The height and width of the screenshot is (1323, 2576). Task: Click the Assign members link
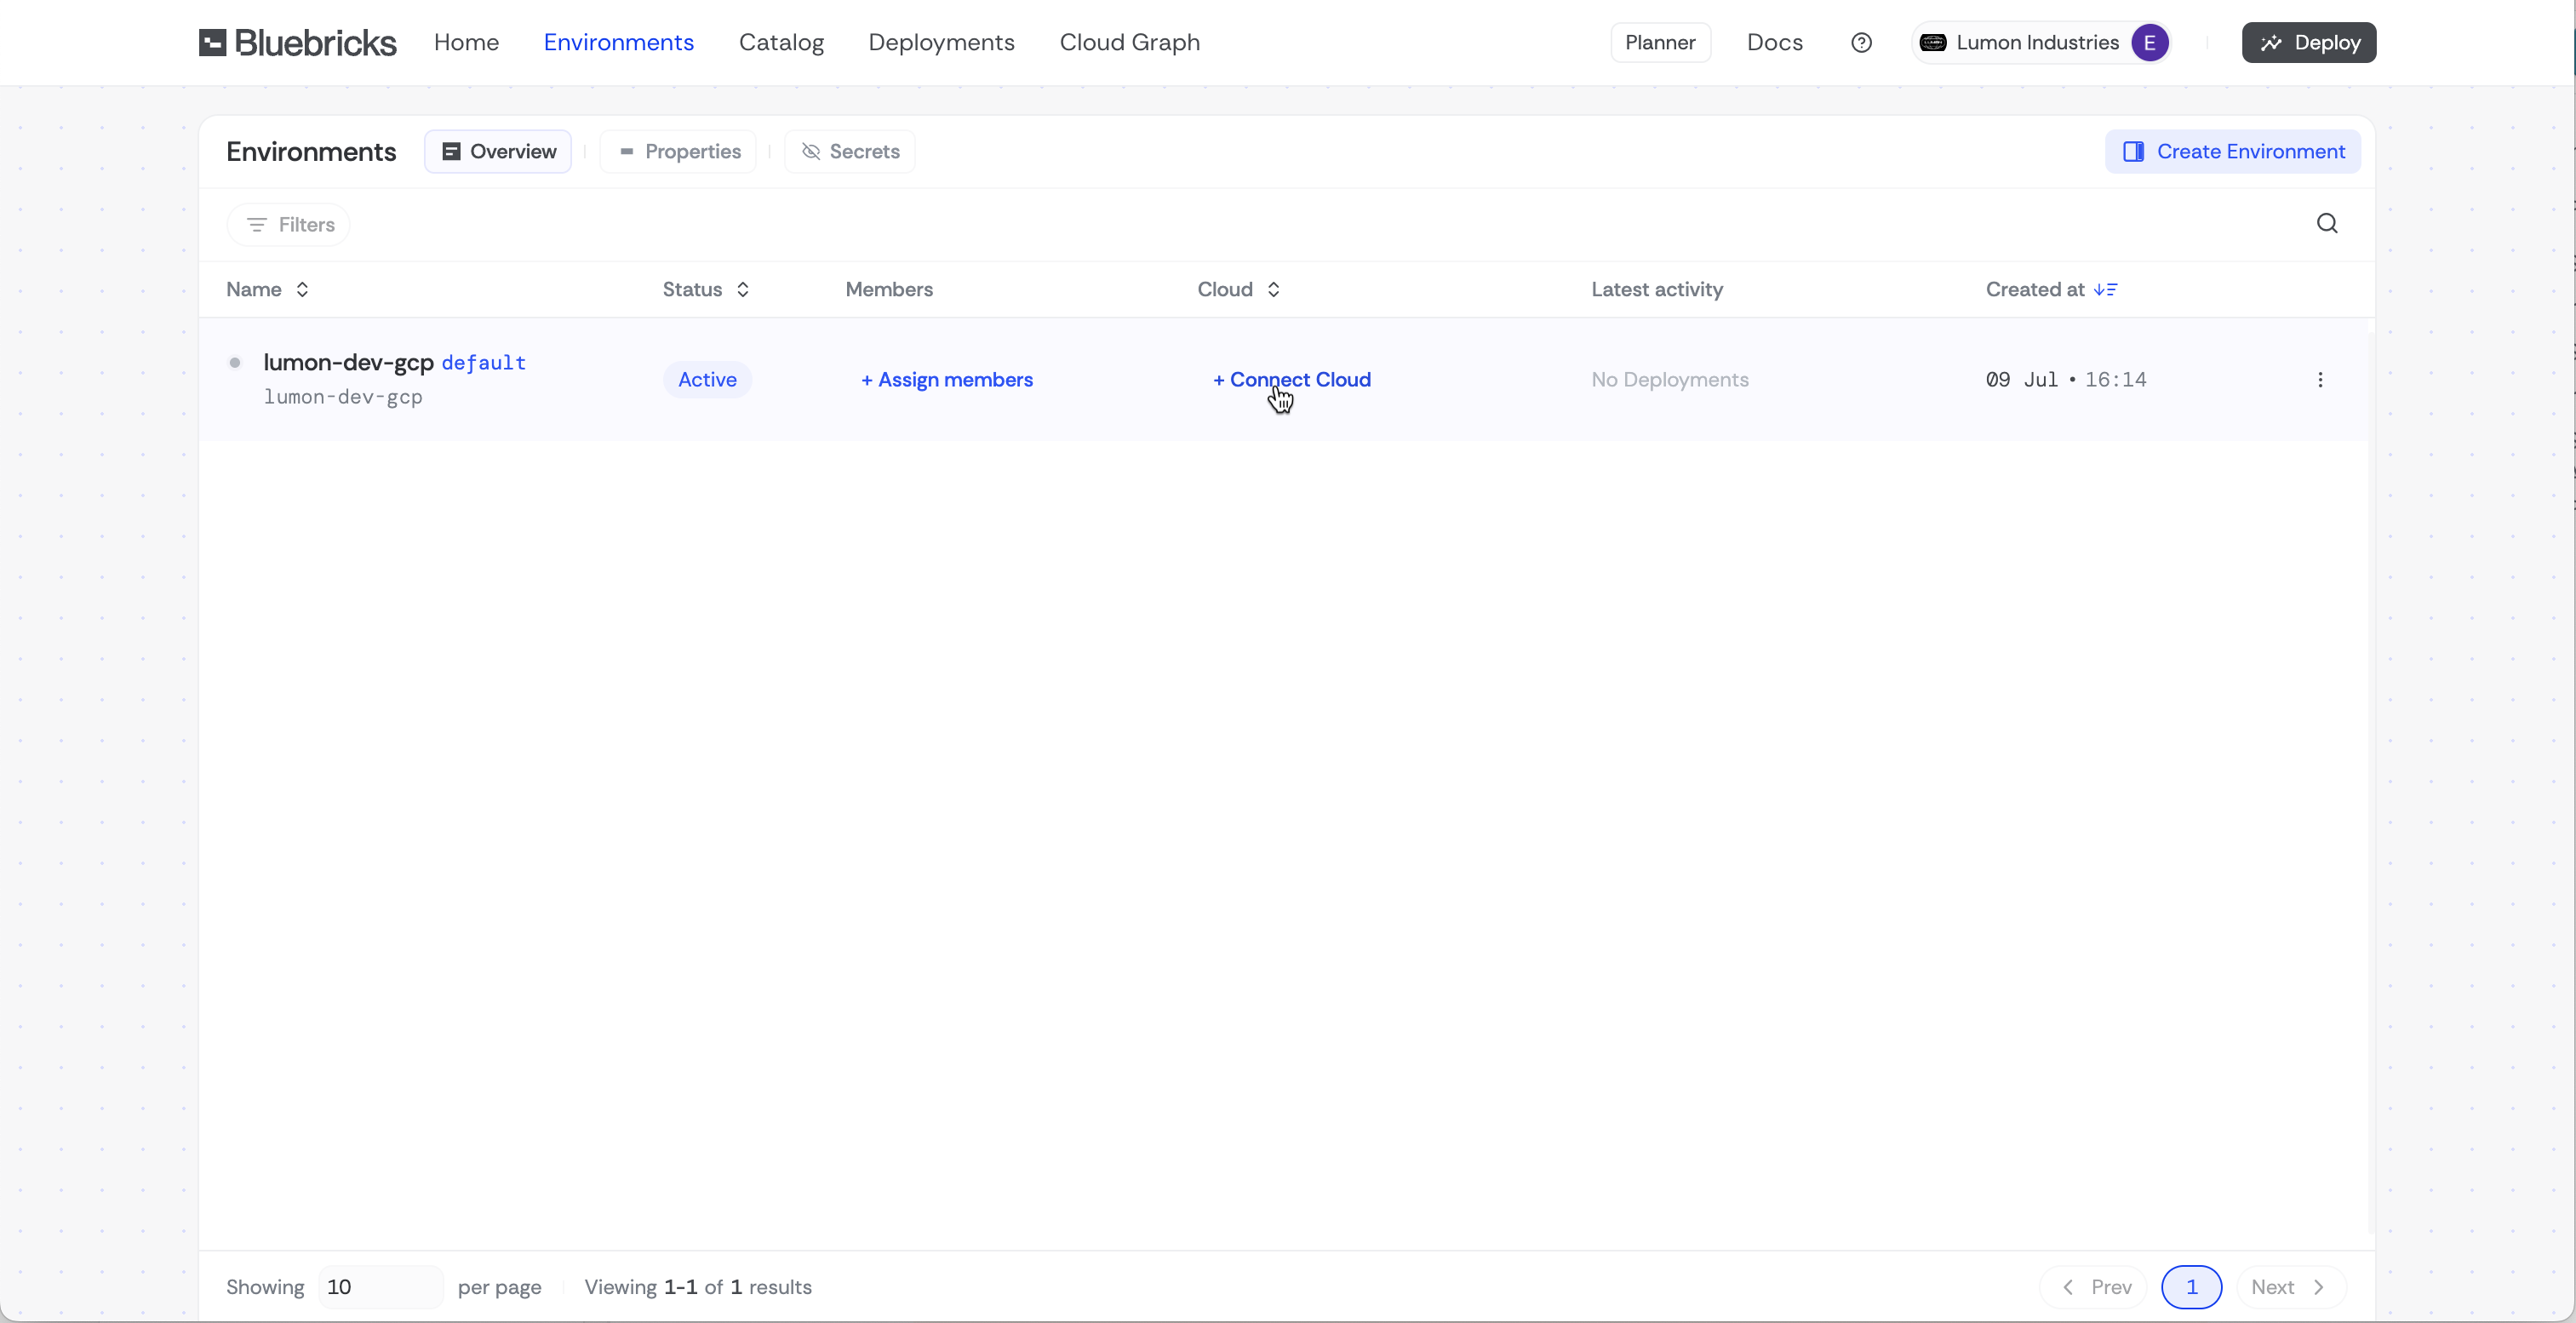click(x=947, y=380)
